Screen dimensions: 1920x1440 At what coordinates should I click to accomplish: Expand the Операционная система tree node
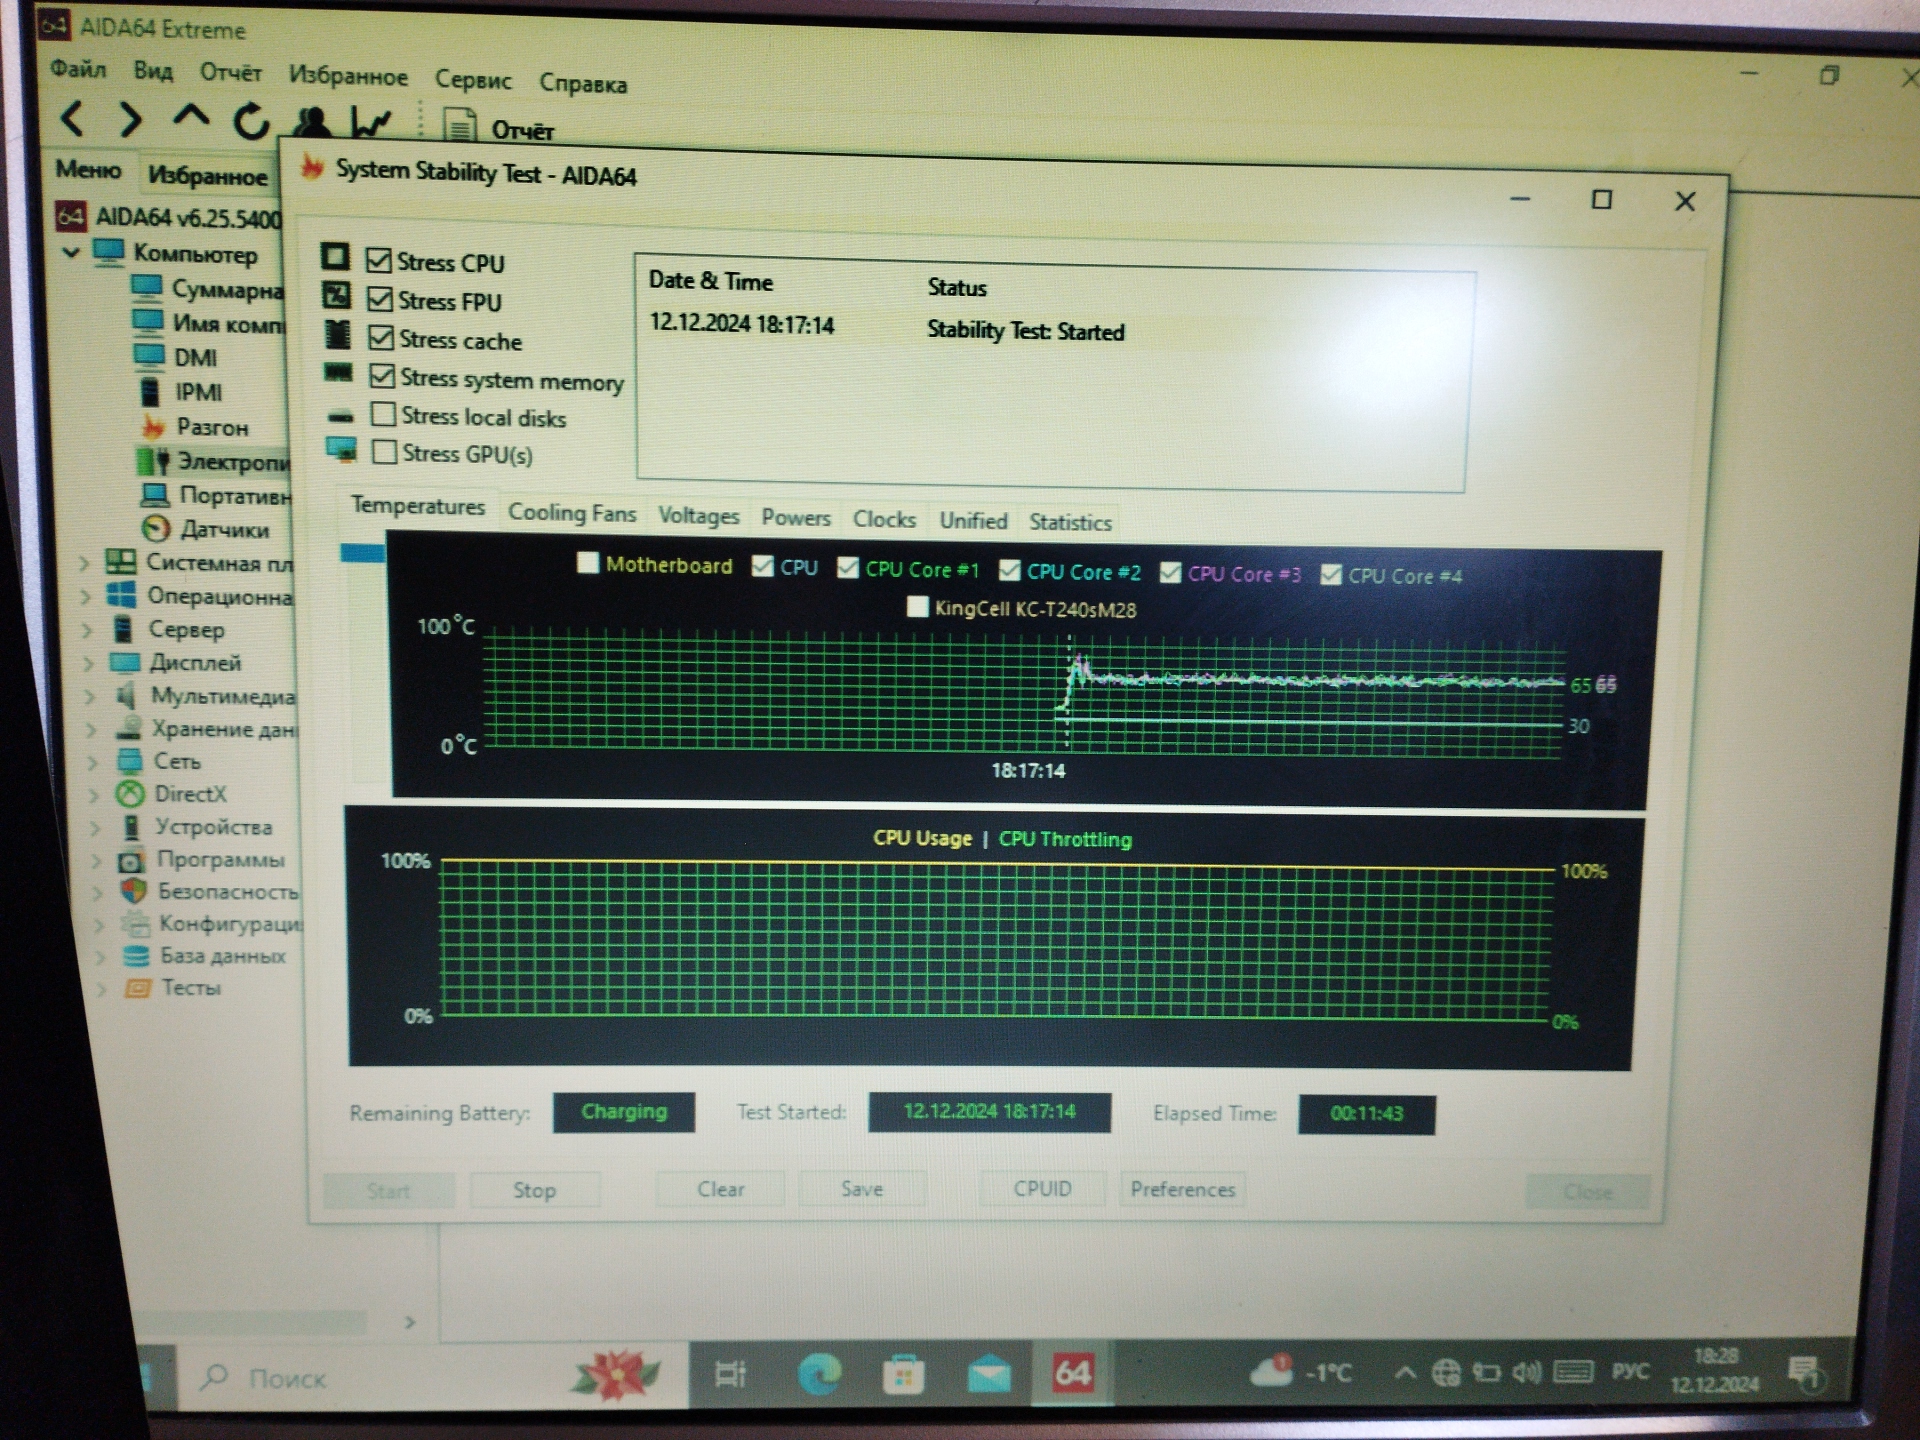click(86, 597)
